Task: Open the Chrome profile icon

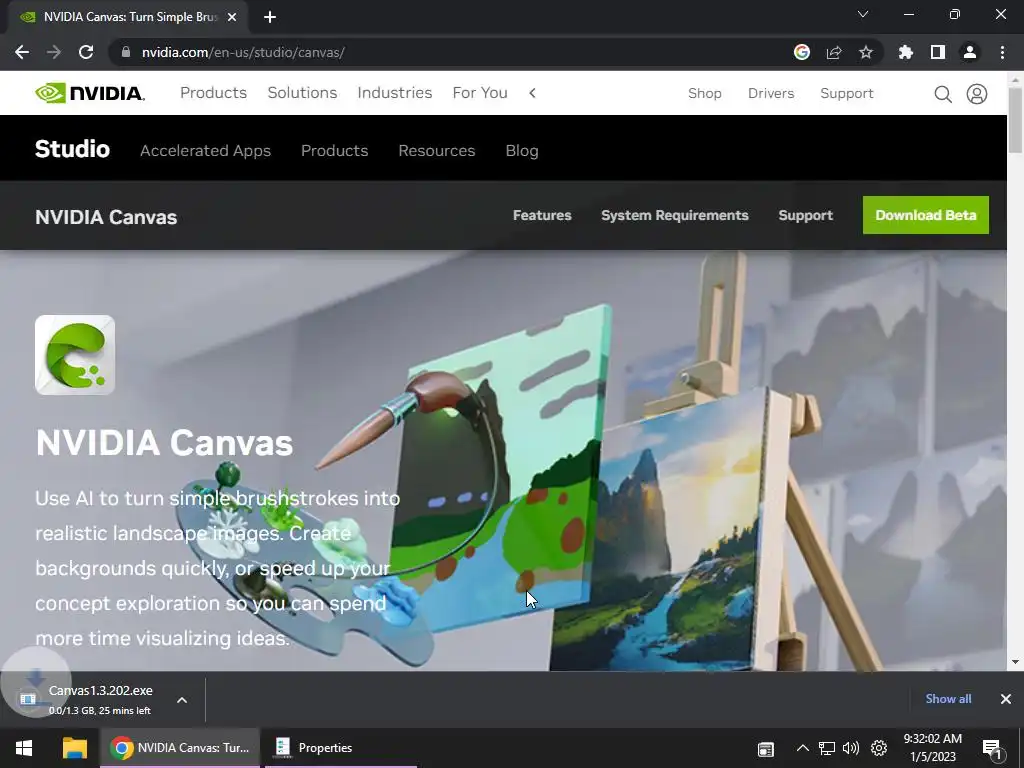Action: point(970,52)
